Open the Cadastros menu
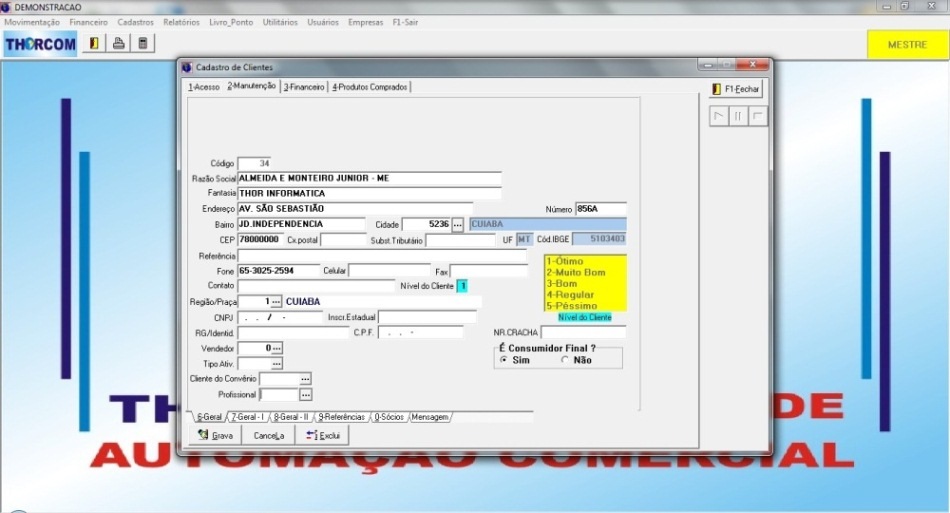This screenshot has height=513, width=950. 135,22
